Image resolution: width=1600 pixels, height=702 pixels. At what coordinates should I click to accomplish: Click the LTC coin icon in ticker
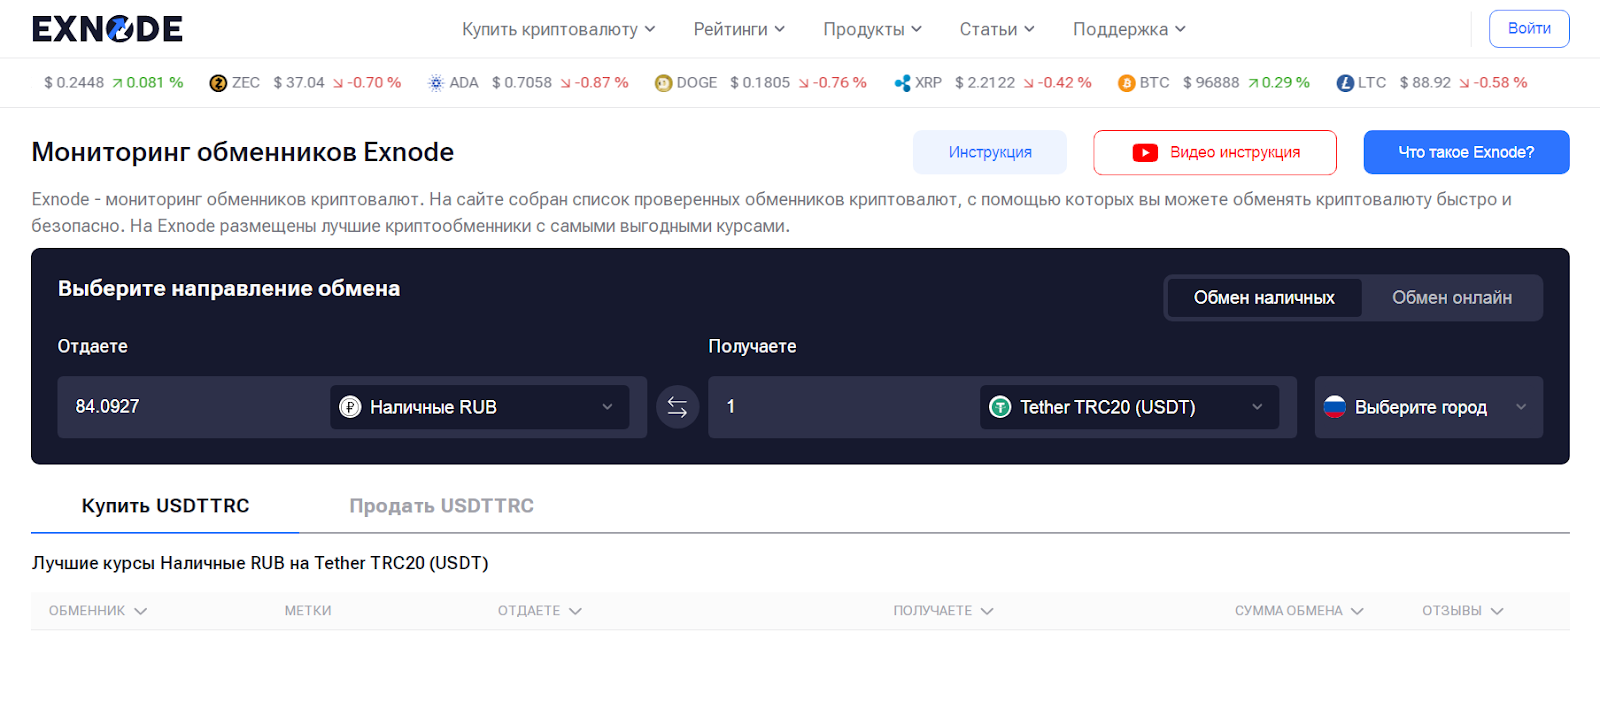click(x=1345, y=83)
